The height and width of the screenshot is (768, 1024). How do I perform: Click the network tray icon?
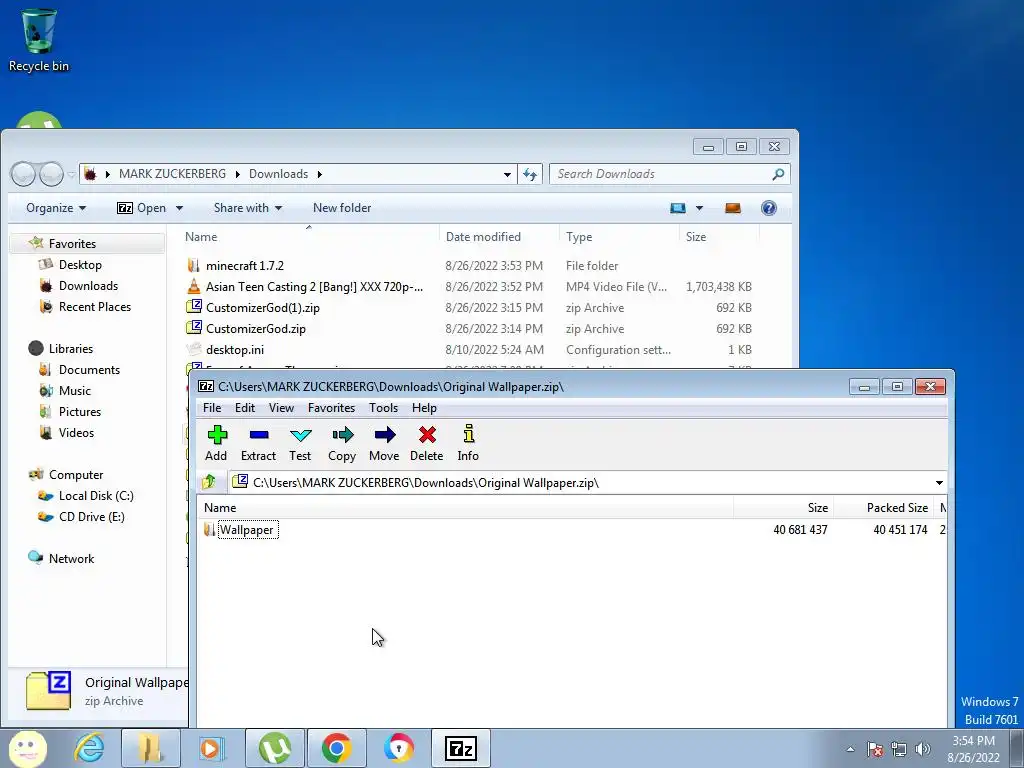coord(899,749)
